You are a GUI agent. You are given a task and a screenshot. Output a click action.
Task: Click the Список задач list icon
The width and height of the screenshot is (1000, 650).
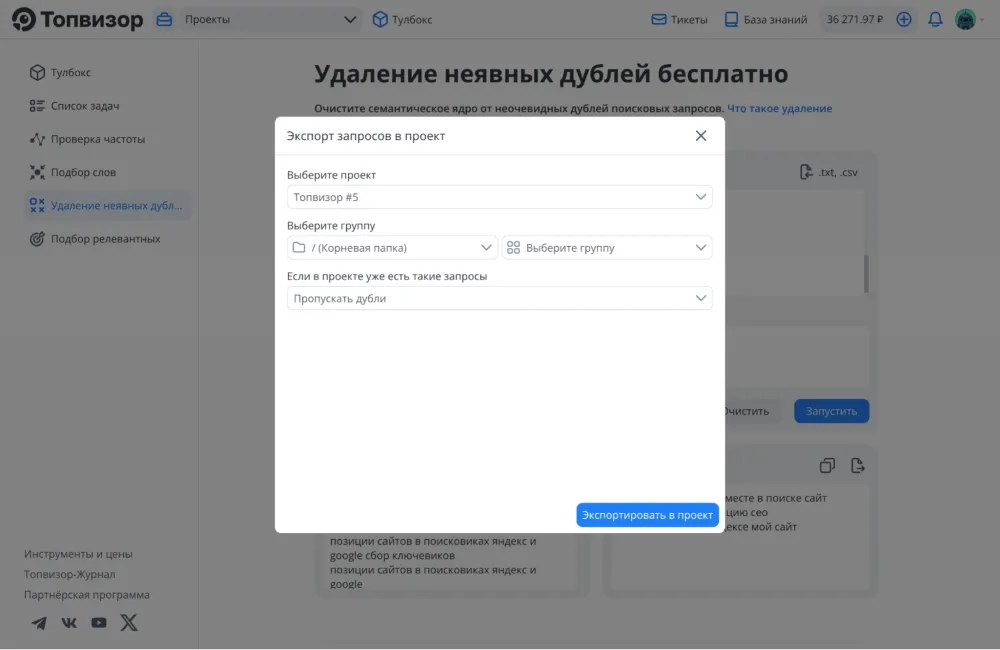(37, 106)
